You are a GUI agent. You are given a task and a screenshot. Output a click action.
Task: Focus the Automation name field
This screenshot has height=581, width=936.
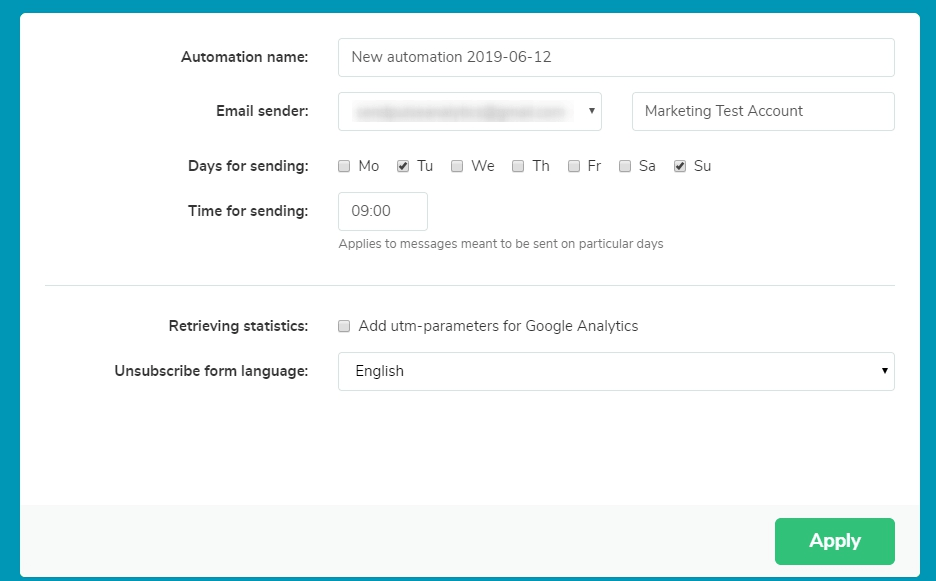pyautogui.click(x=615, y=58)
